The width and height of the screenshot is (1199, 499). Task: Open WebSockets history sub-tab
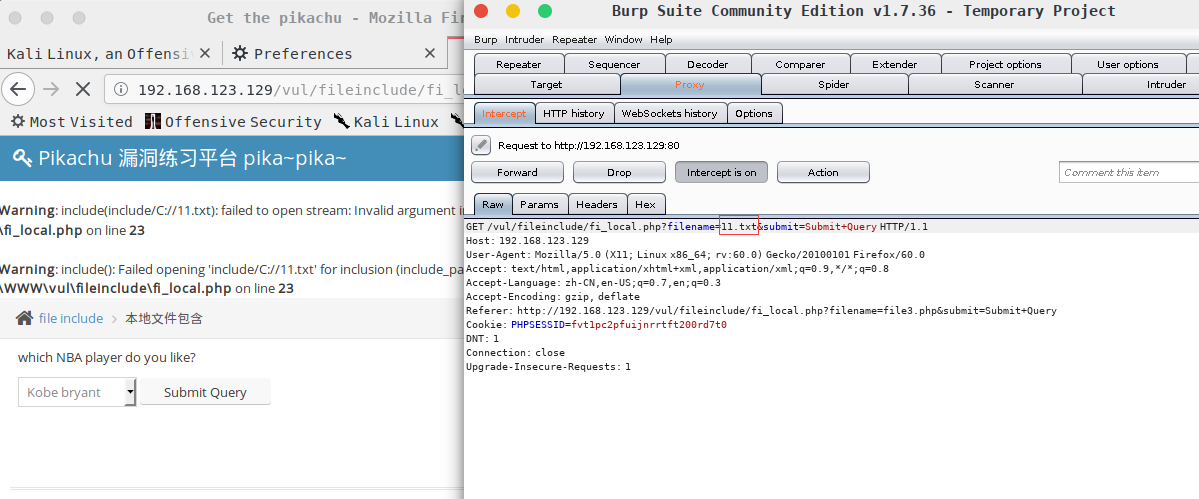click(669, 113)
